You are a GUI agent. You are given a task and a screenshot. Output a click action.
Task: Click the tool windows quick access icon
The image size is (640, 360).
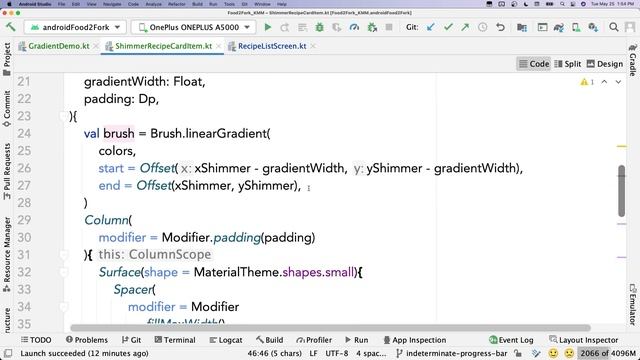click(x=8, y=353)
